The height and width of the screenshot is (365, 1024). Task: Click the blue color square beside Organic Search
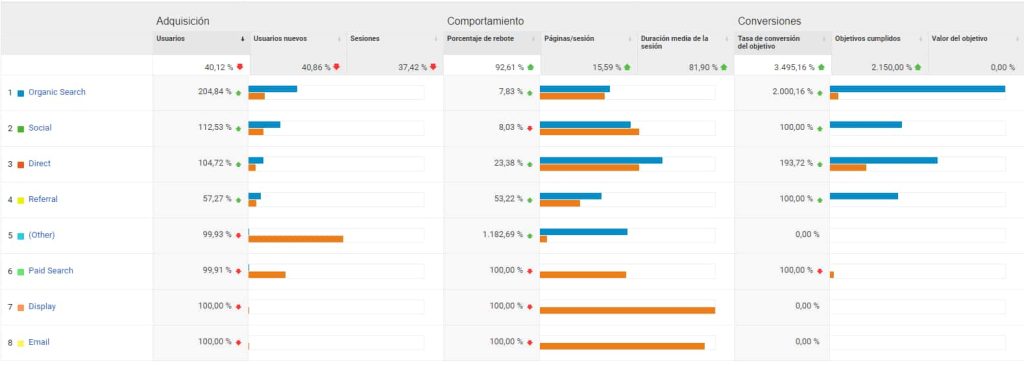coord(21,93)
